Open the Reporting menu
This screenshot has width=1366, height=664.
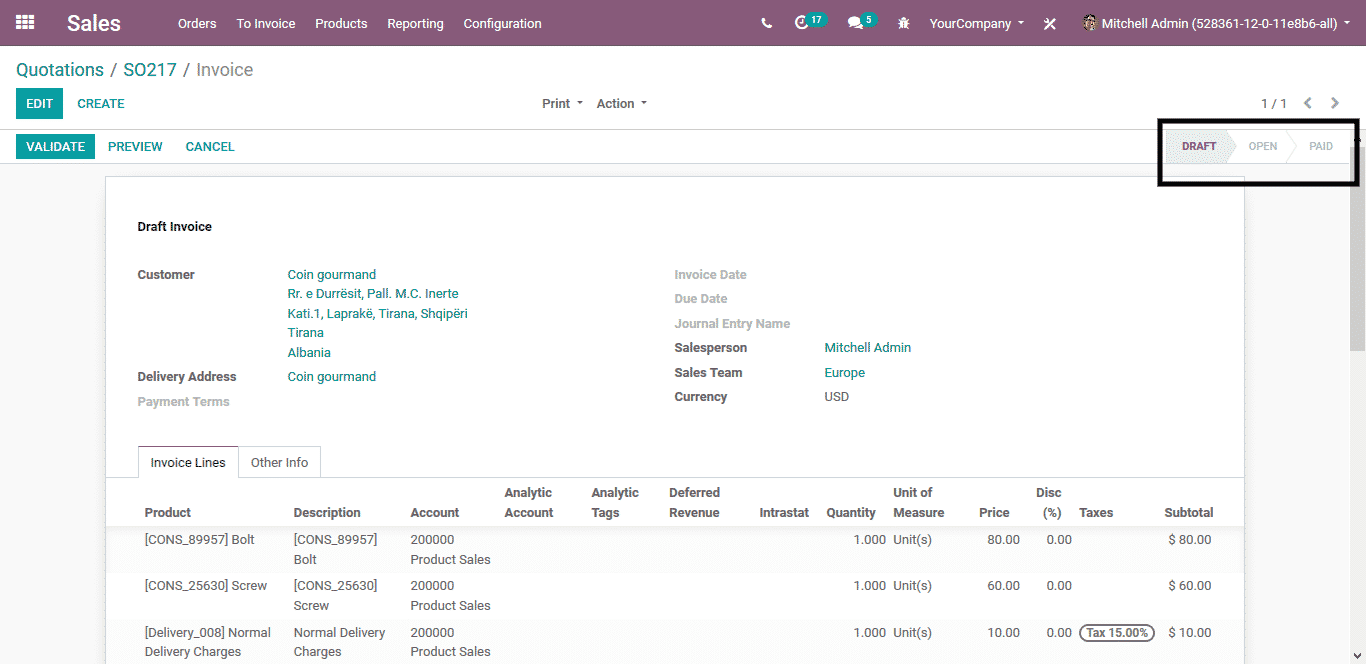click(x=415, y=23)
